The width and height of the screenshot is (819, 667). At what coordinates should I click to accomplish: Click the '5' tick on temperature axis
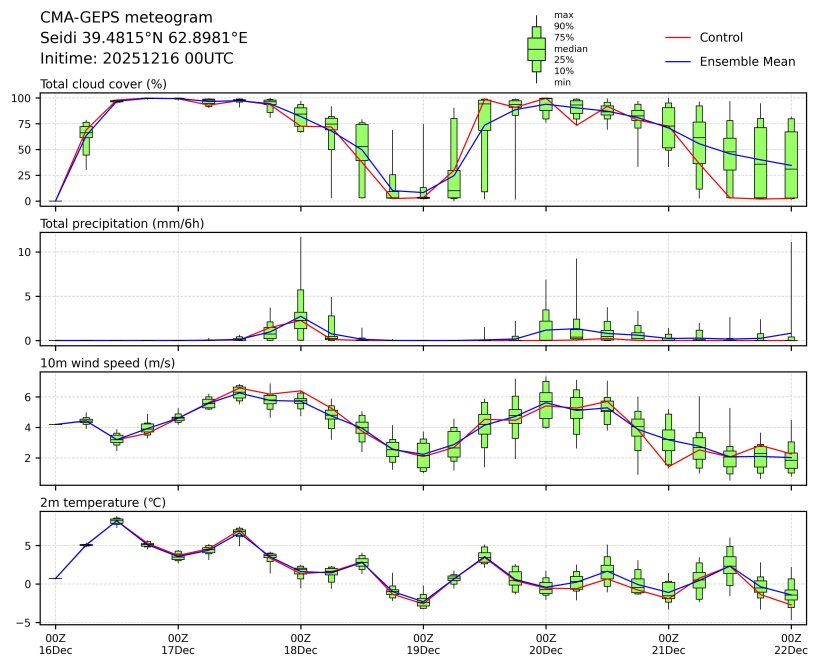[x=28, y=546]
